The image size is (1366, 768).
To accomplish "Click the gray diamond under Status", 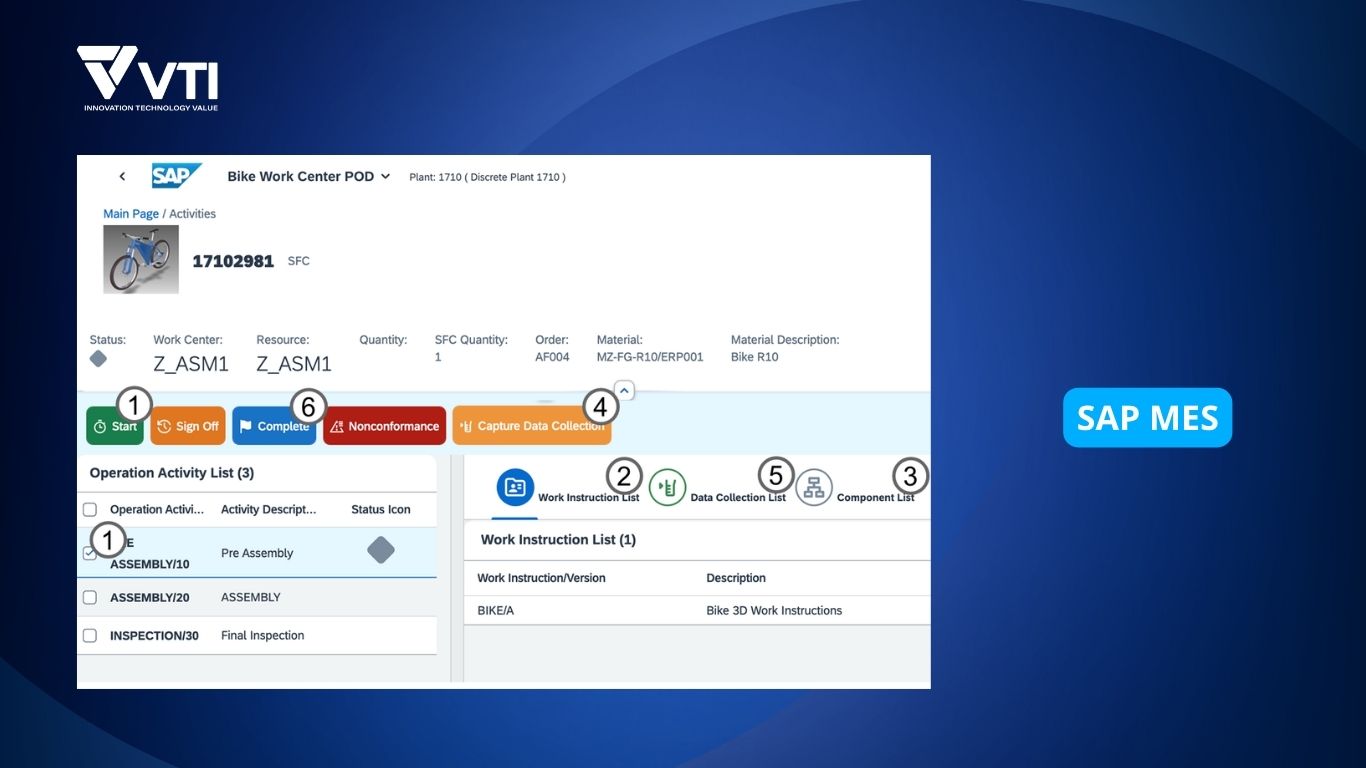I will [98, 359].
